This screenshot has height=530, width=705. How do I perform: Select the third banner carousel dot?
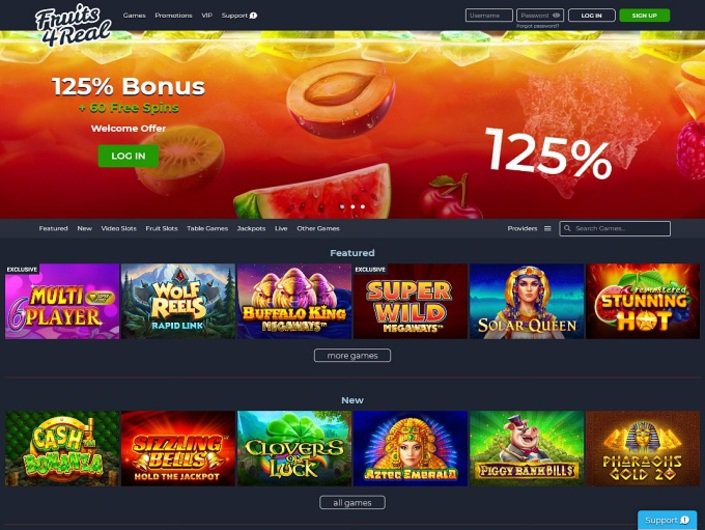[363, 207]
